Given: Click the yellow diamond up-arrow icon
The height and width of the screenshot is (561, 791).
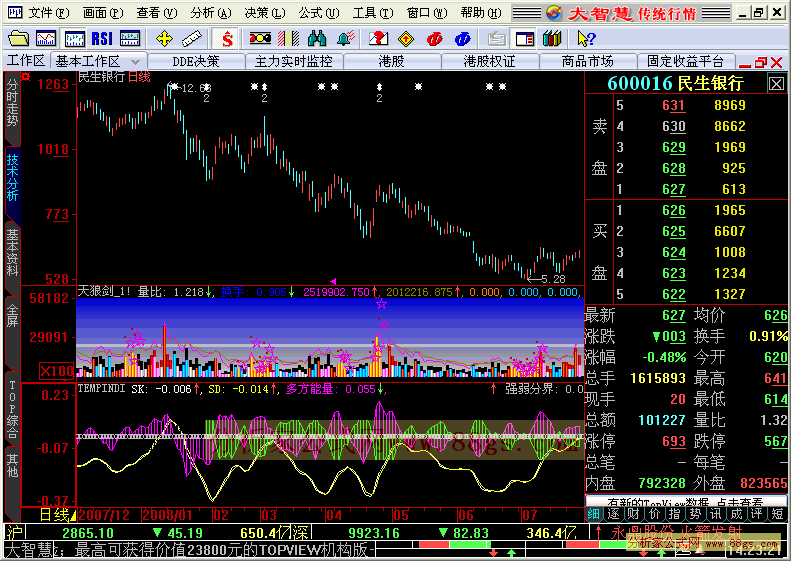Looking at the screenshot, I should click(406, 38).
